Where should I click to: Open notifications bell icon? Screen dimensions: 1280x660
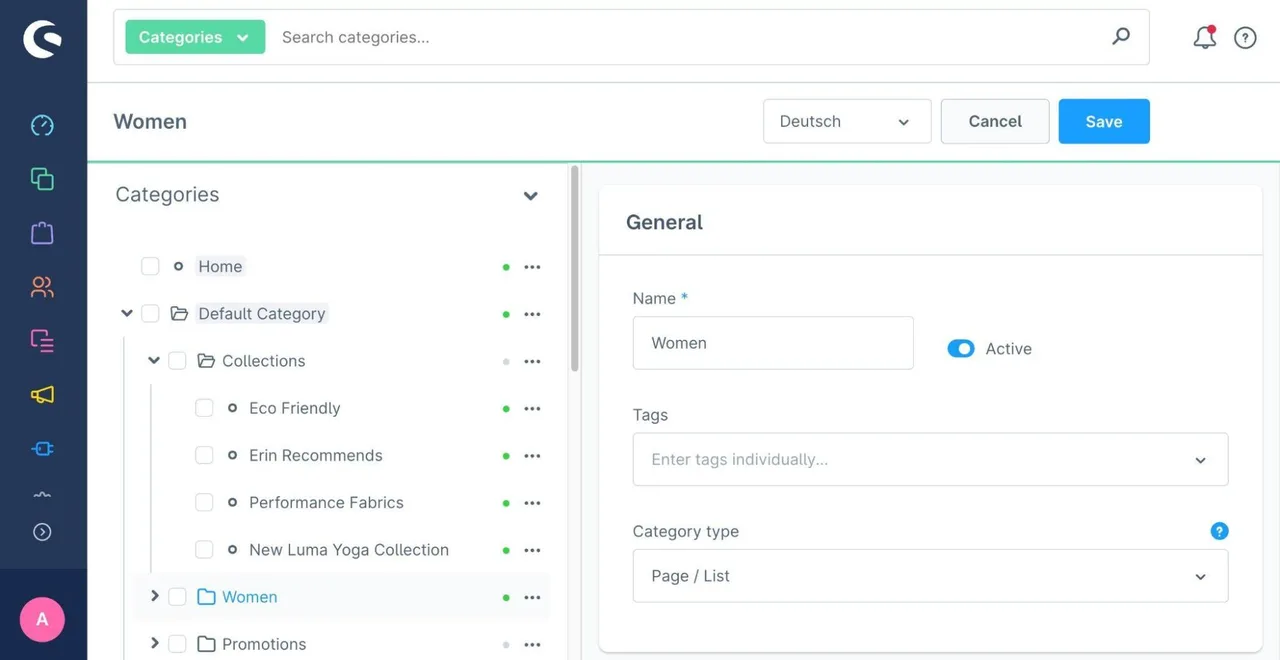point(1205,37)
